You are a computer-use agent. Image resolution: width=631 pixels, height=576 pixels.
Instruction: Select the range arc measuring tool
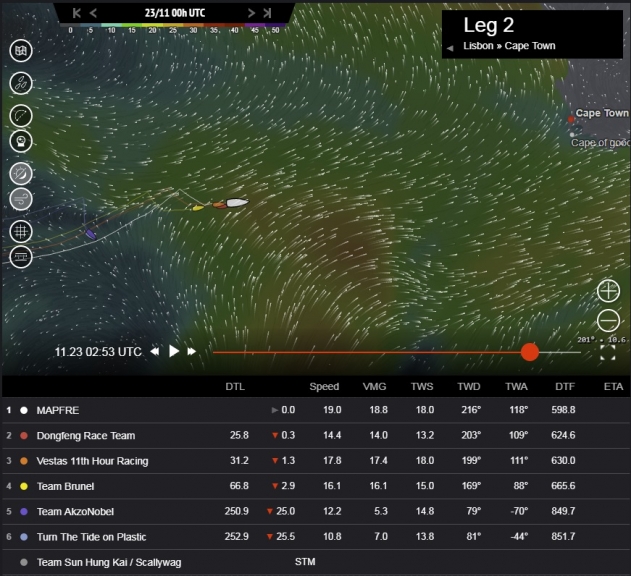[21, 116]
